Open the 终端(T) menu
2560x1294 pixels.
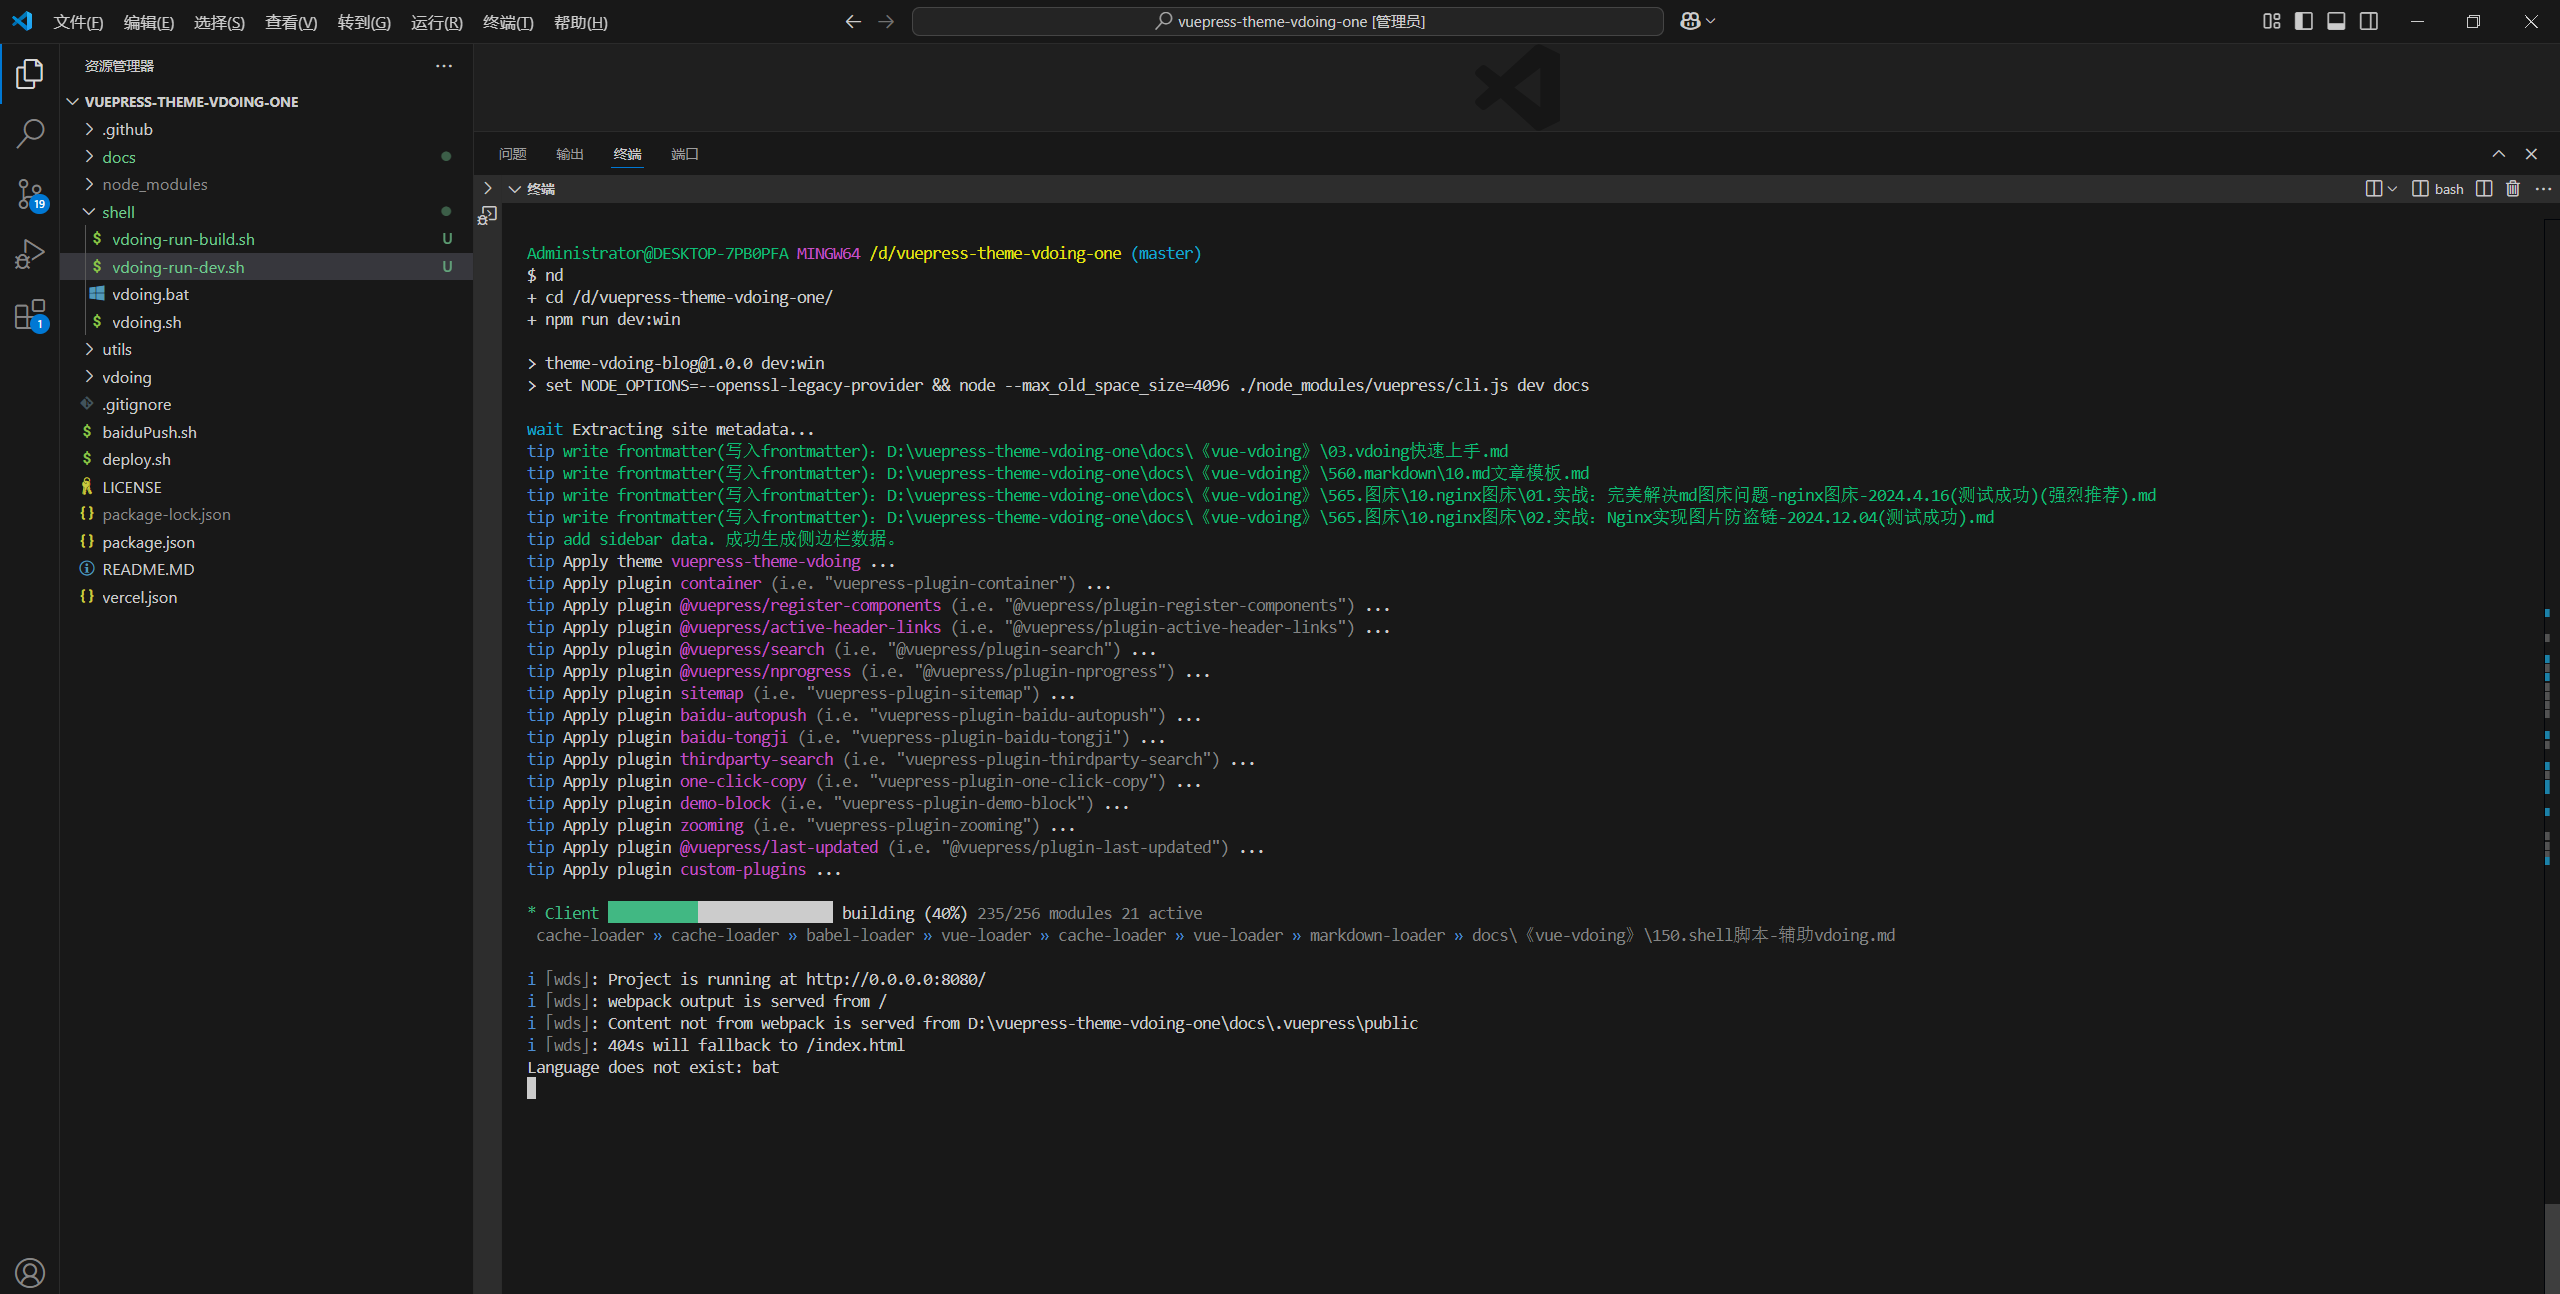click(x=508, y=22)
